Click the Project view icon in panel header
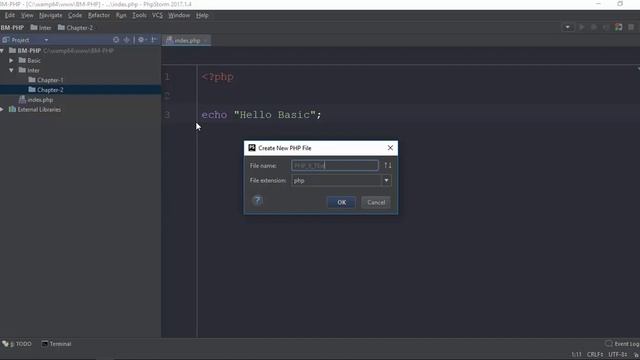The height and width of the screenshot is (360, 640). click(5, 40)
